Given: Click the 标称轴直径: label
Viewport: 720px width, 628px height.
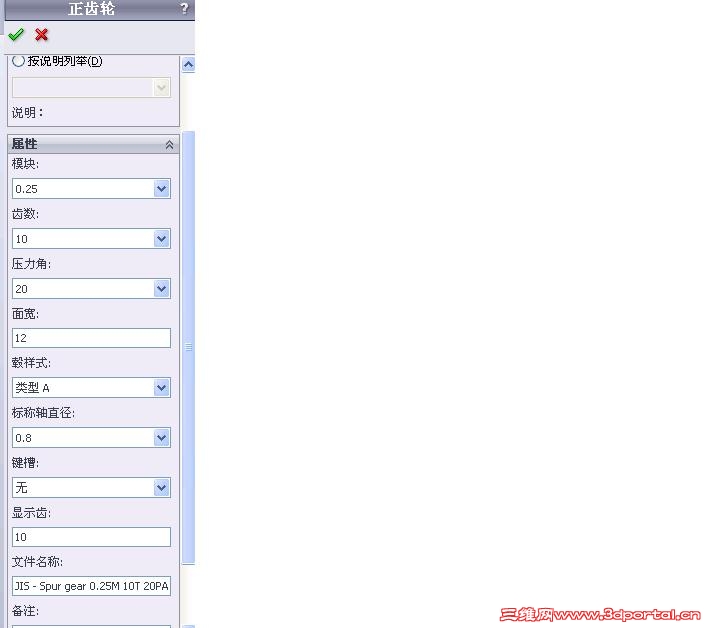Looking at the screenshot, I should pos(43,413).
